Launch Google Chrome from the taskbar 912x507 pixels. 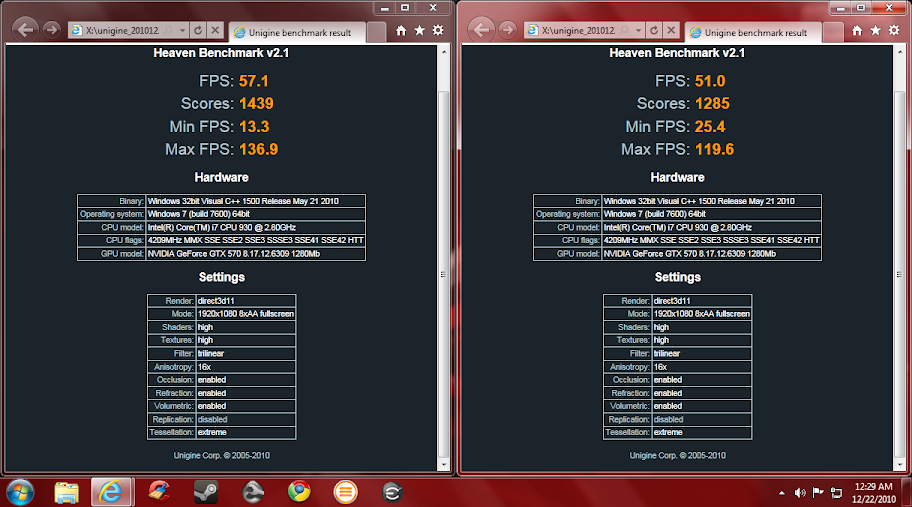299,492
